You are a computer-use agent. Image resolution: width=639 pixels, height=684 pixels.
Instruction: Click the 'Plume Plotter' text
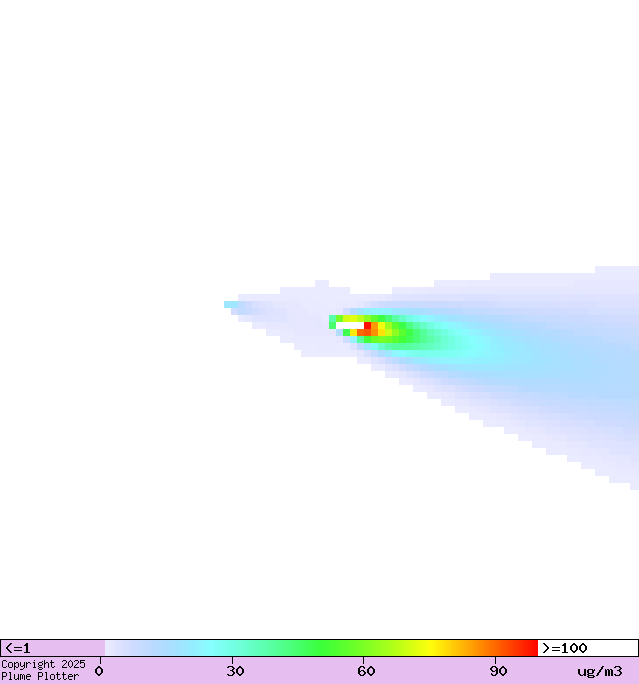(41, 676)
